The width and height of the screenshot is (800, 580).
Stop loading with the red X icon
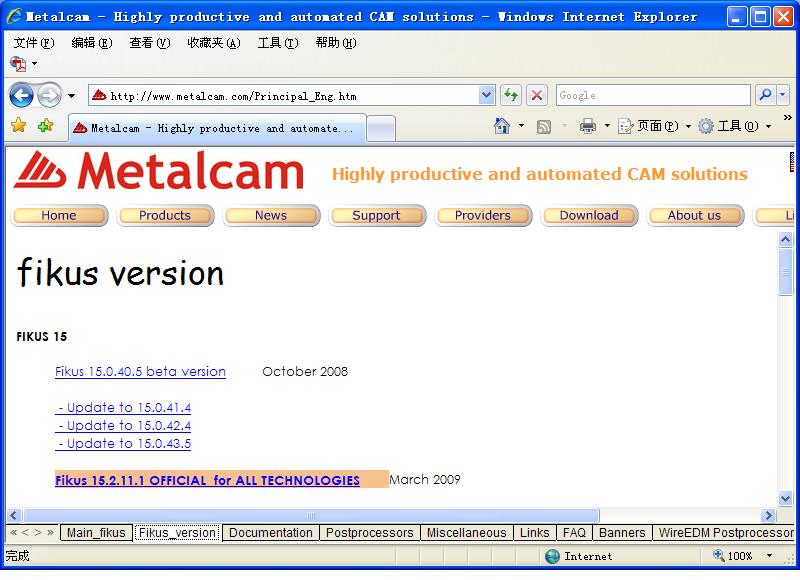point(537,95)
